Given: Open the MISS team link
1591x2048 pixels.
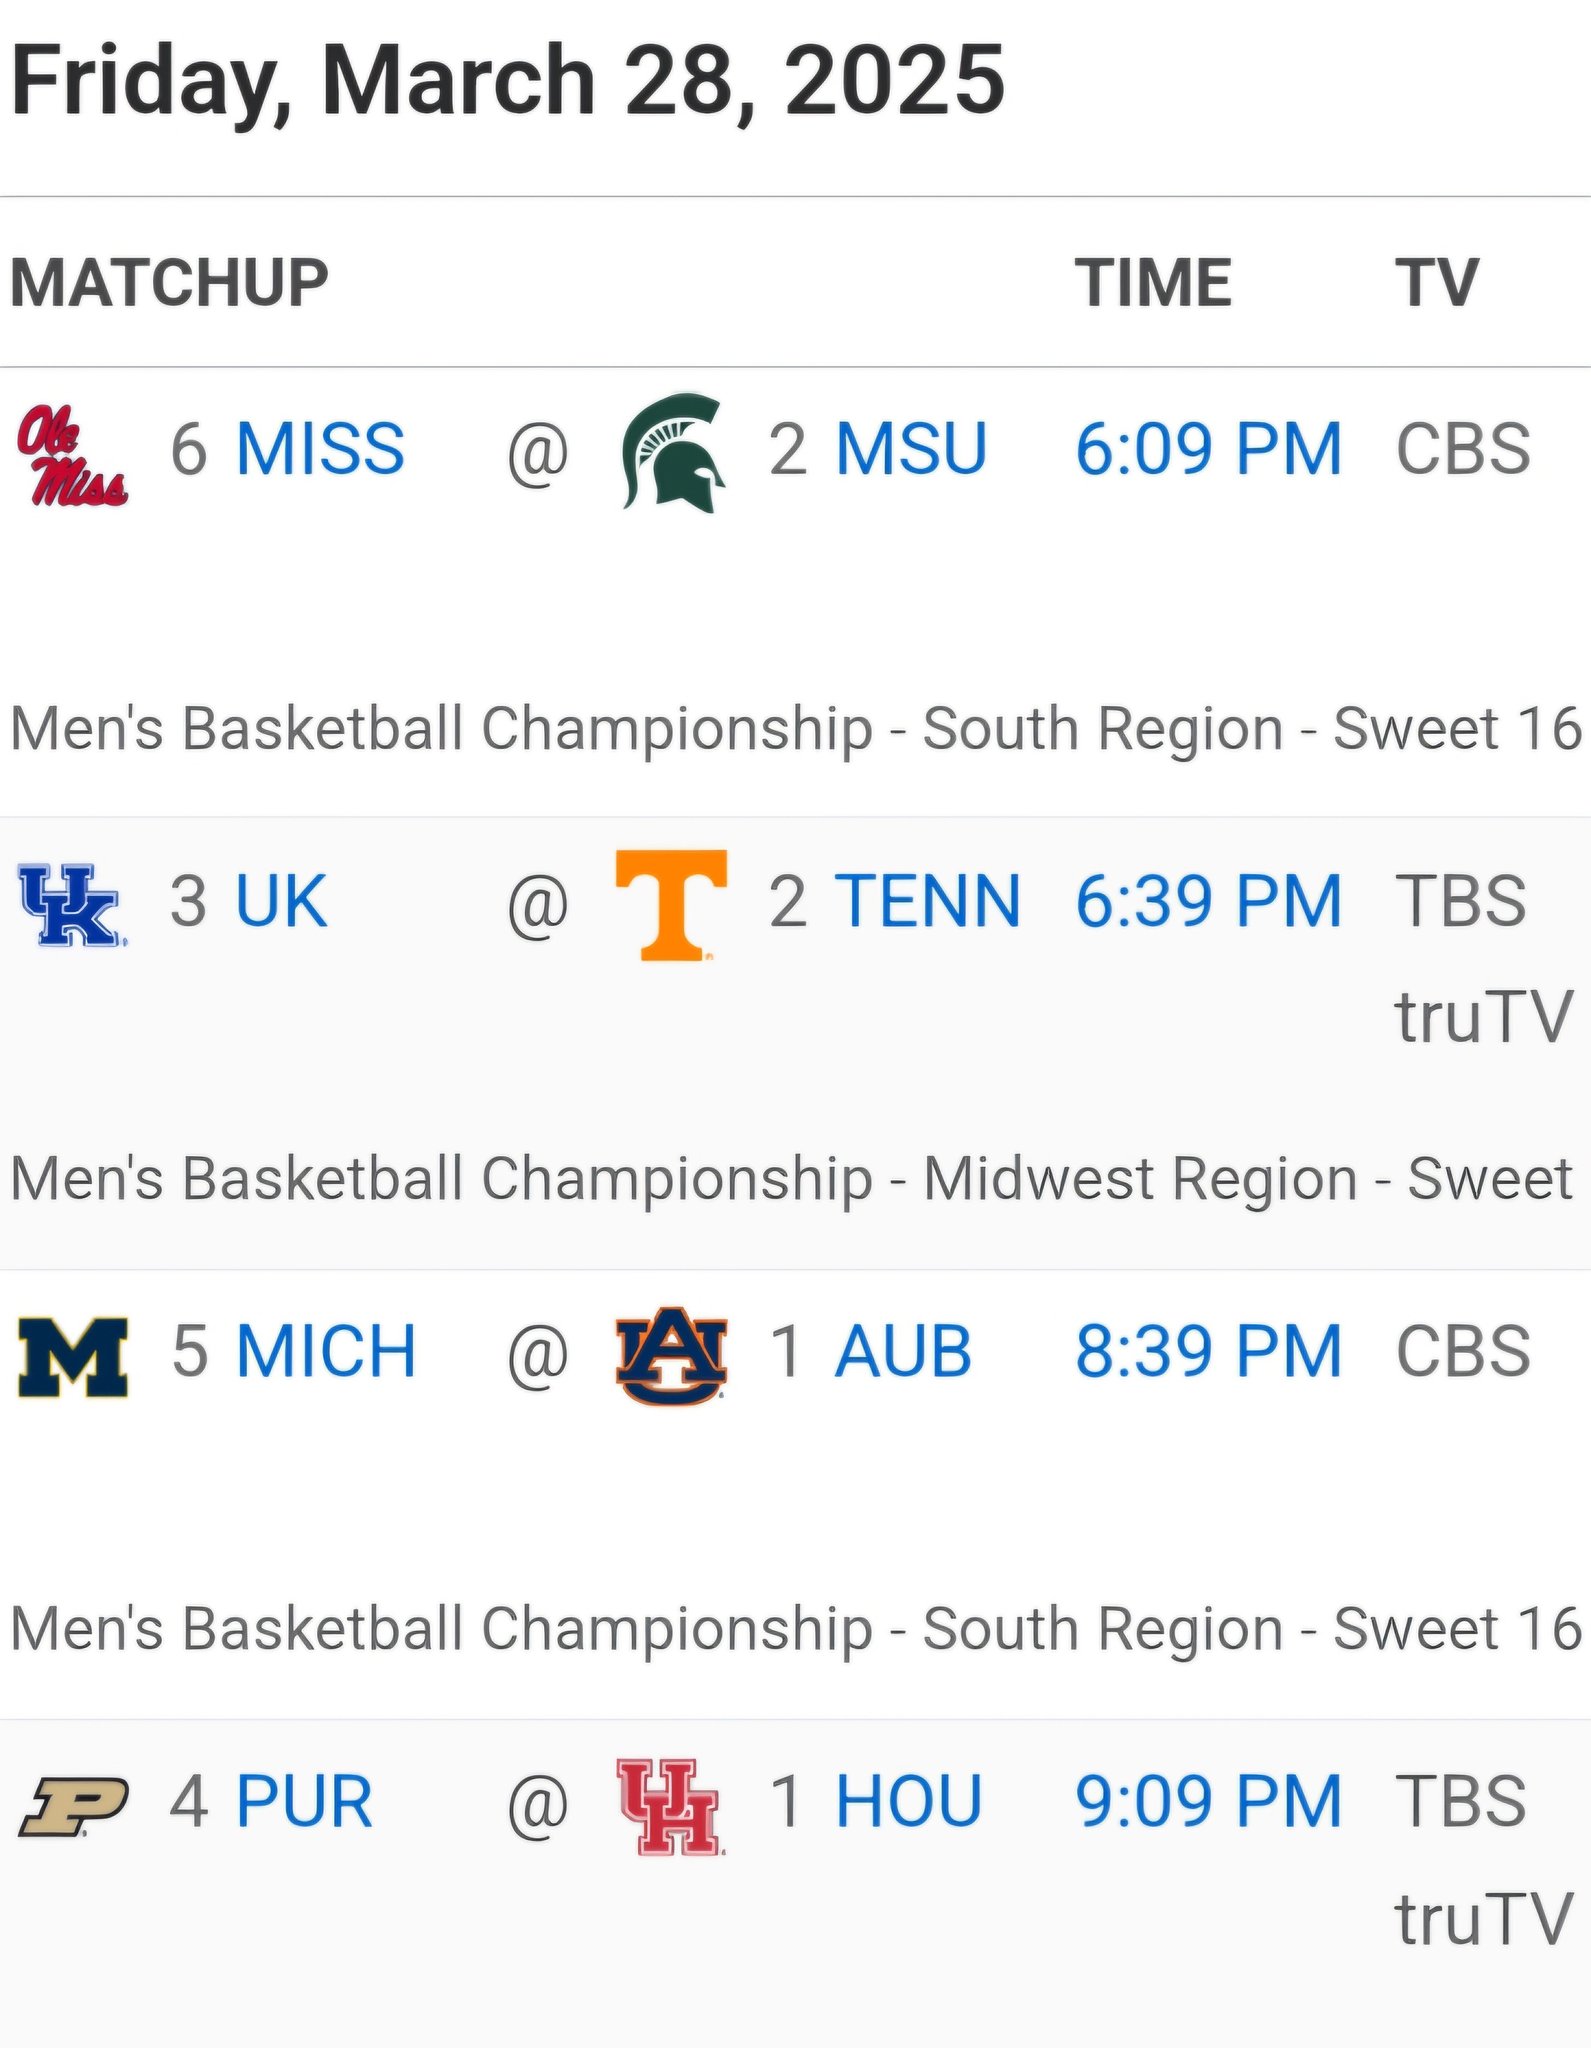Looking at the screenshot, I should [320, 449].
